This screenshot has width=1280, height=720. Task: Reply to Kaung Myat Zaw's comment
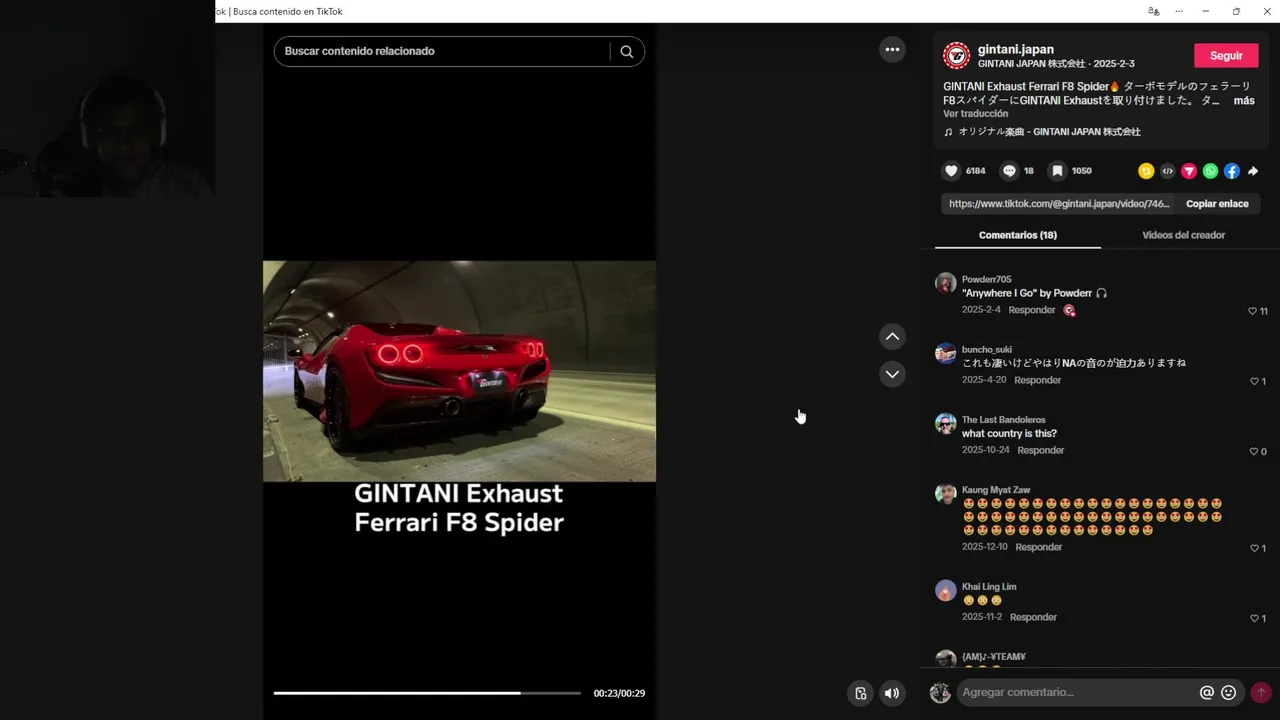pos(1038,547)
